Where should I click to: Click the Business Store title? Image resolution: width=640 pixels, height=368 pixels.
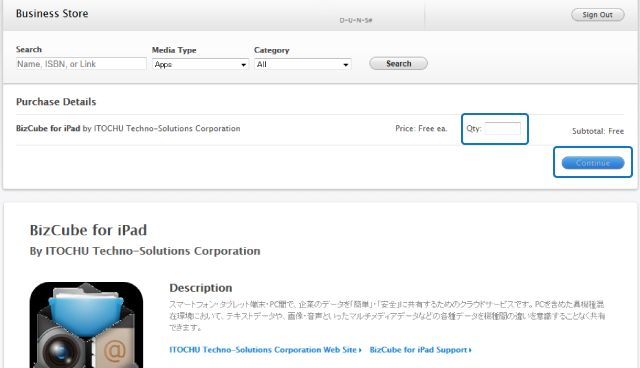pyautogui.click(x=52, y=13)
